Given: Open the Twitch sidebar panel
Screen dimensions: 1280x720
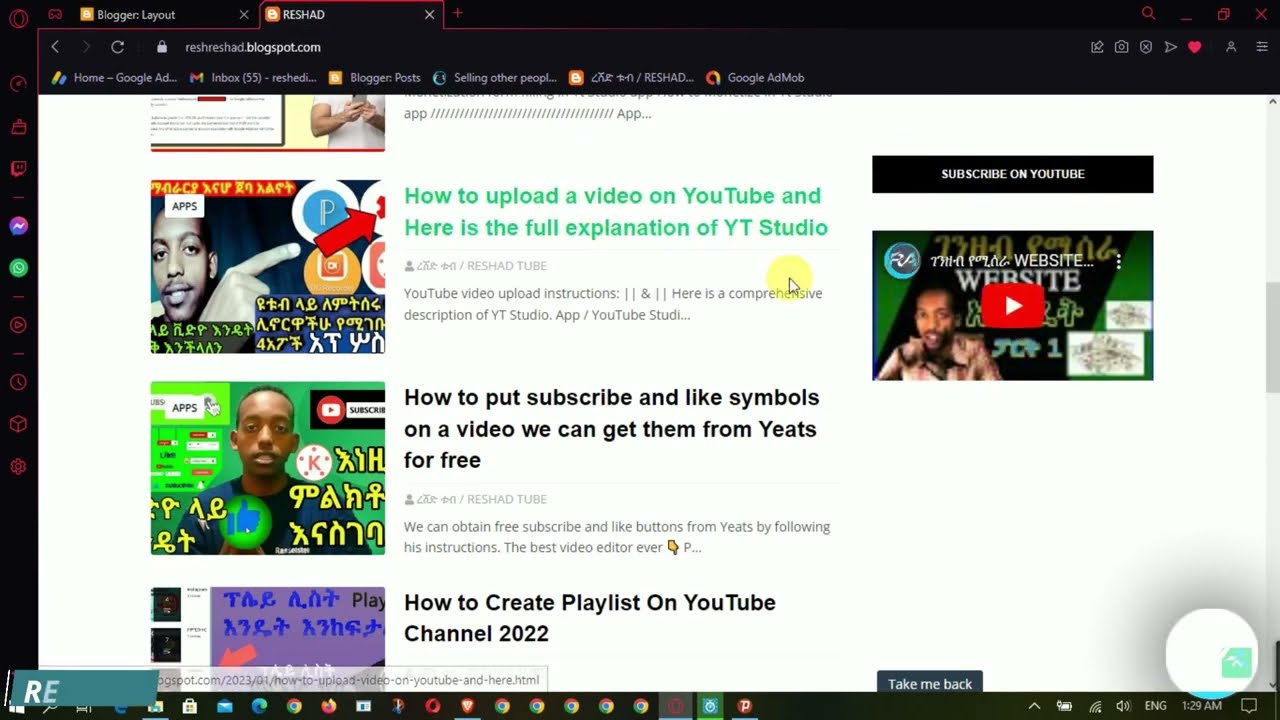Looking at the screenshot, I should tap(18, 168).
